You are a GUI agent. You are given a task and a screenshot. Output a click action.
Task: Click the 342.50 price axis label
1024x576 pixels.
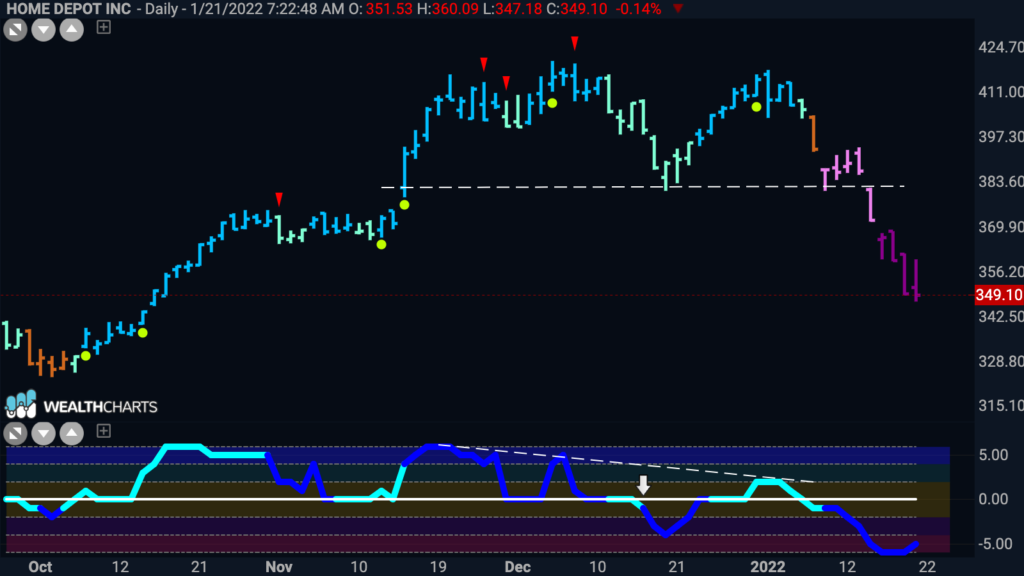[1000, 316]
